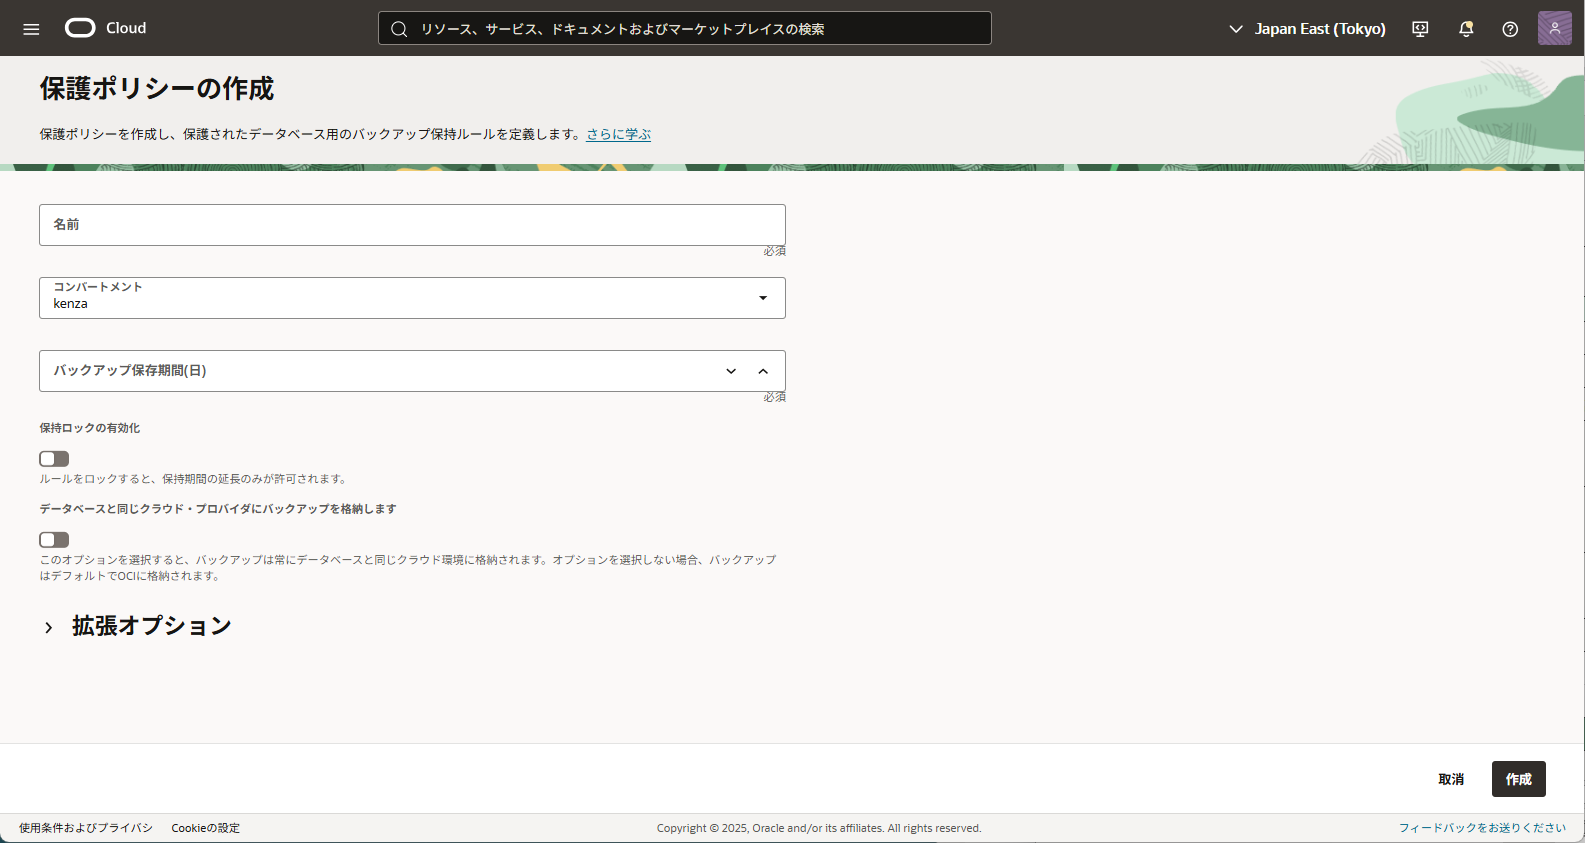Screen dimensions: 1585x843
Task: Enable the 保持ロックの有効化 toggle
Action: point(54,459)
